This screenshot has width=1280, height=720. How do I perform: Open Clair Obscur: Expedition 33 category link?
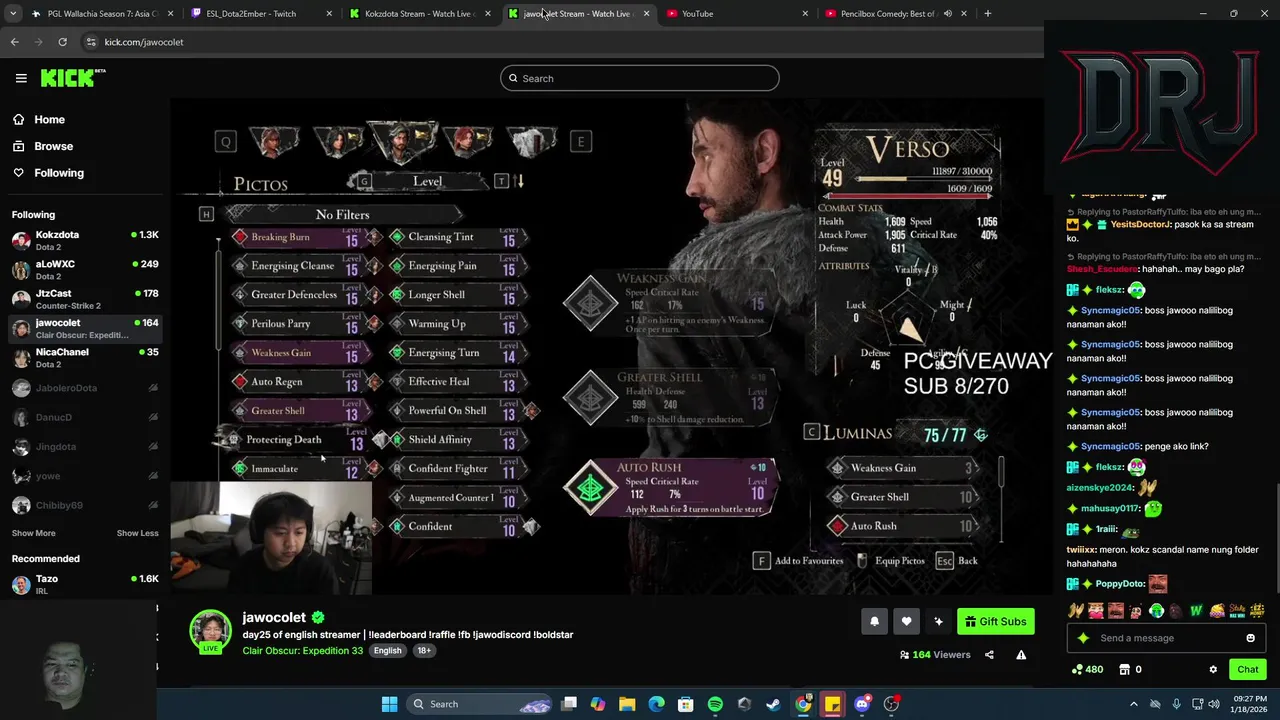[303, 650]
